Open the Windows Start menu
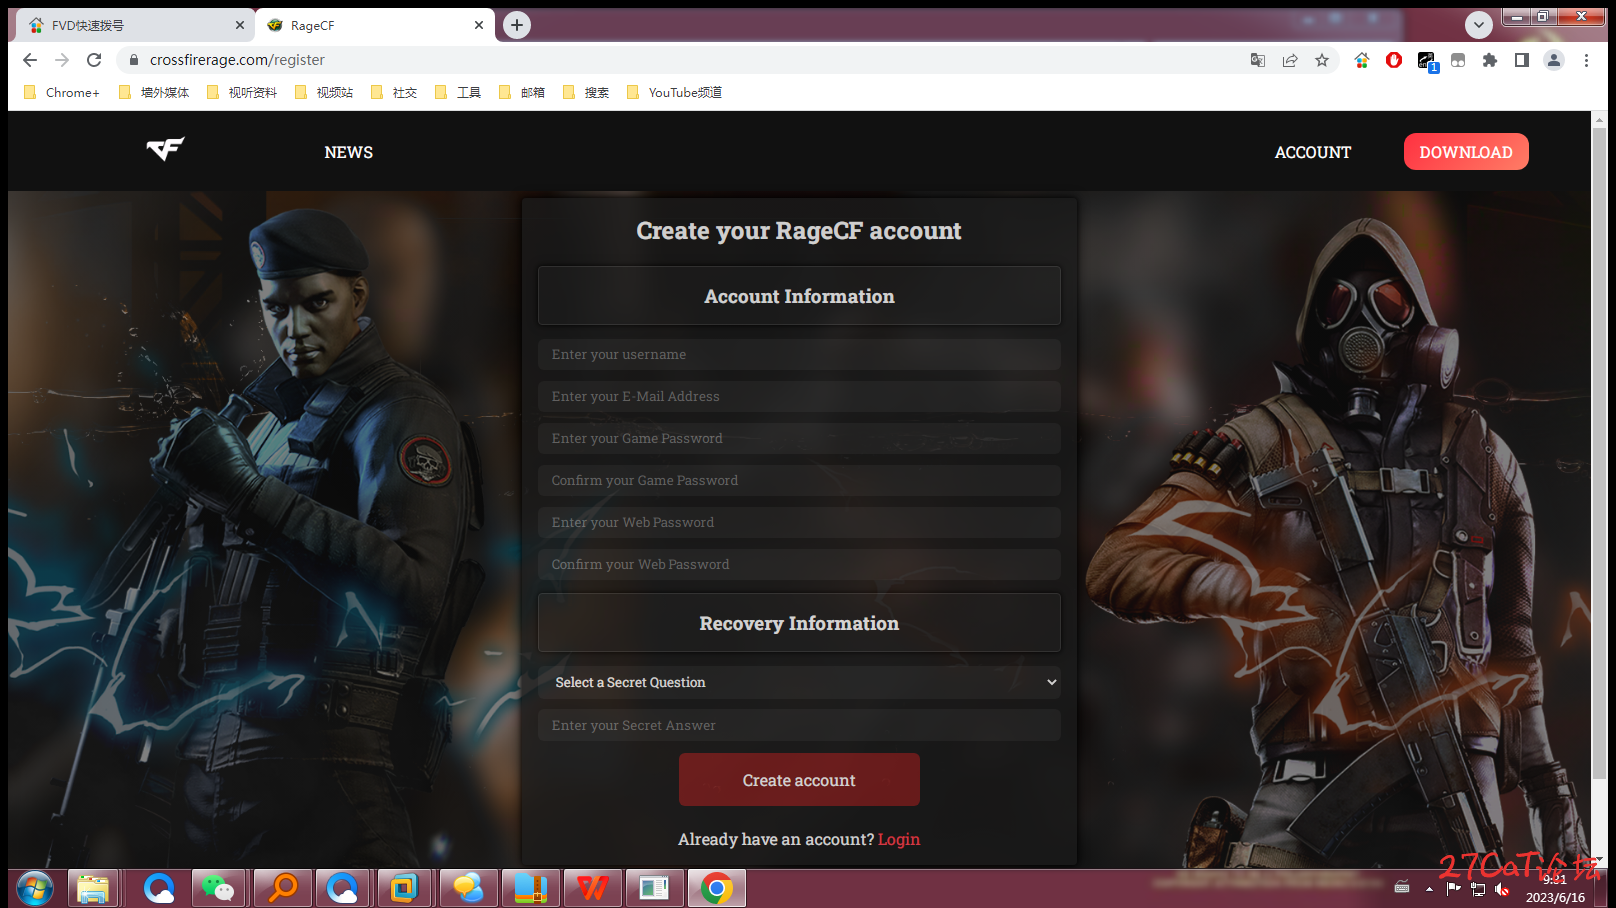Screen dimensions: 1616x908 coord(35,888)
